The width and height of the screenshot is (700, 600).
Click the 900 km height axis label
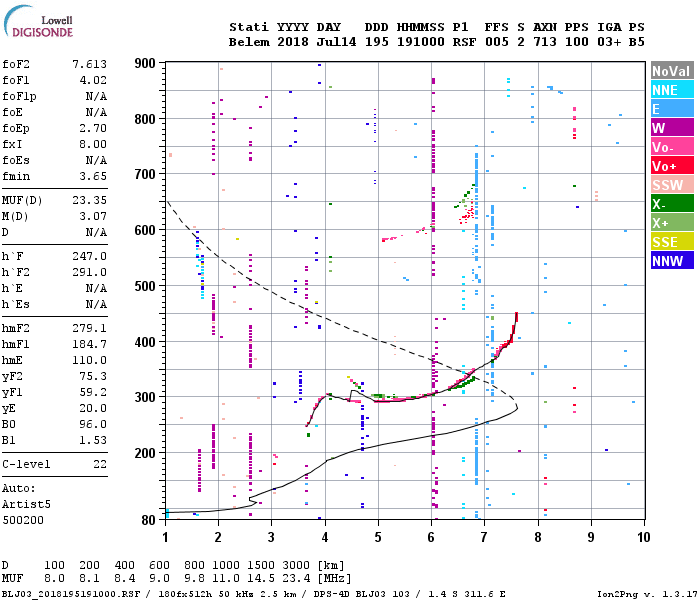pos(145,63)
